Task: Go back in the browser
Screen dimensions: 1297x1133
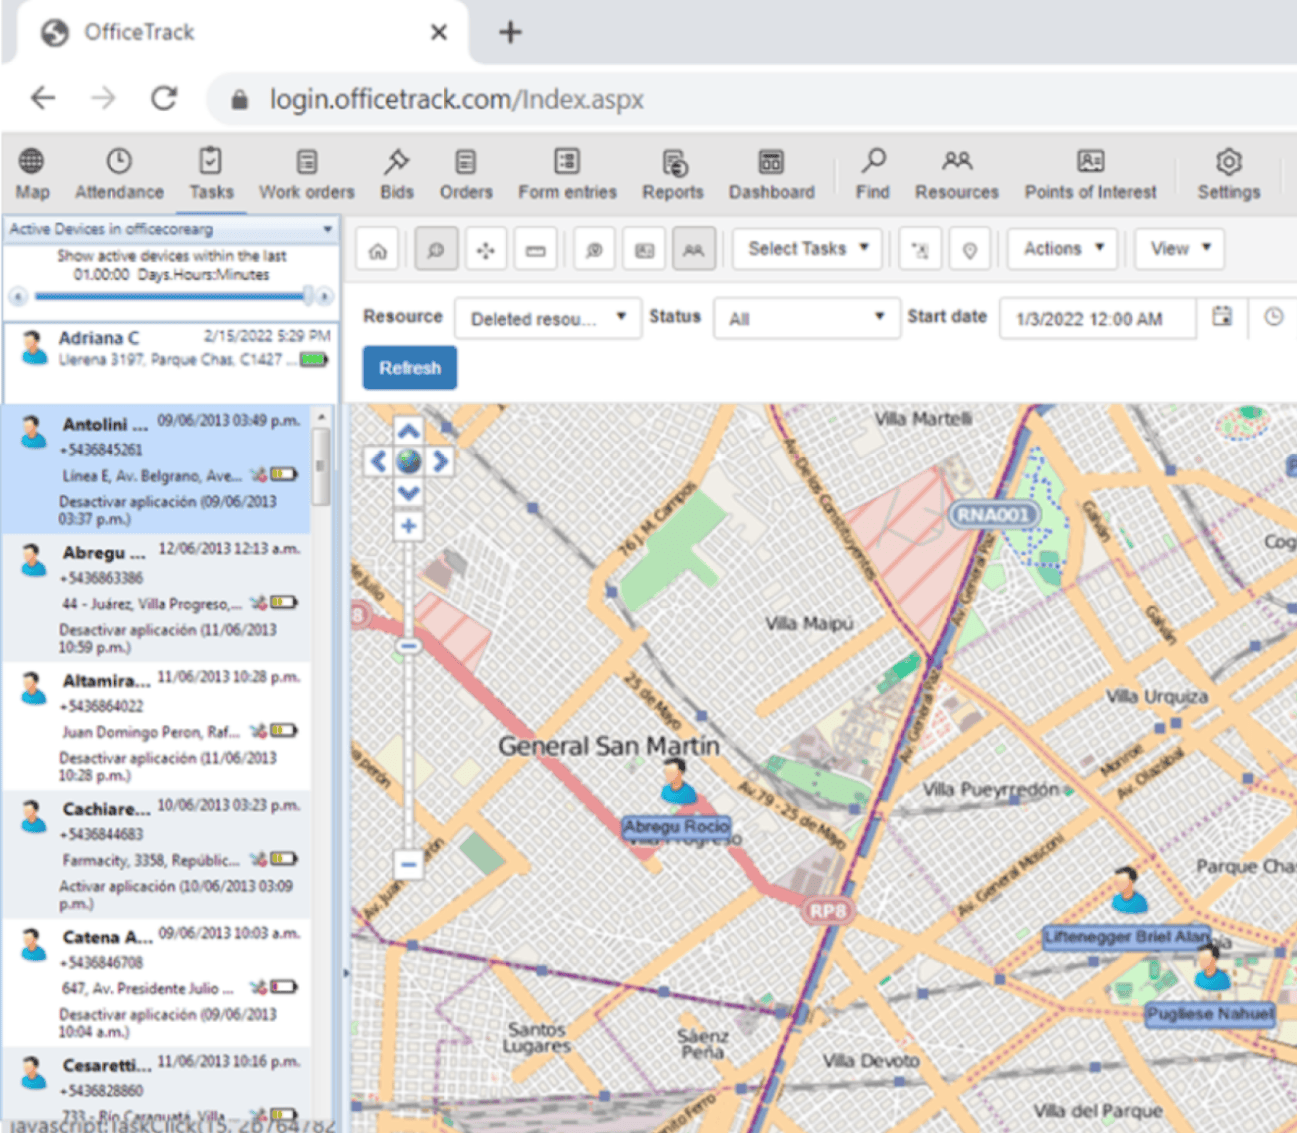Action: coord(43,98)
